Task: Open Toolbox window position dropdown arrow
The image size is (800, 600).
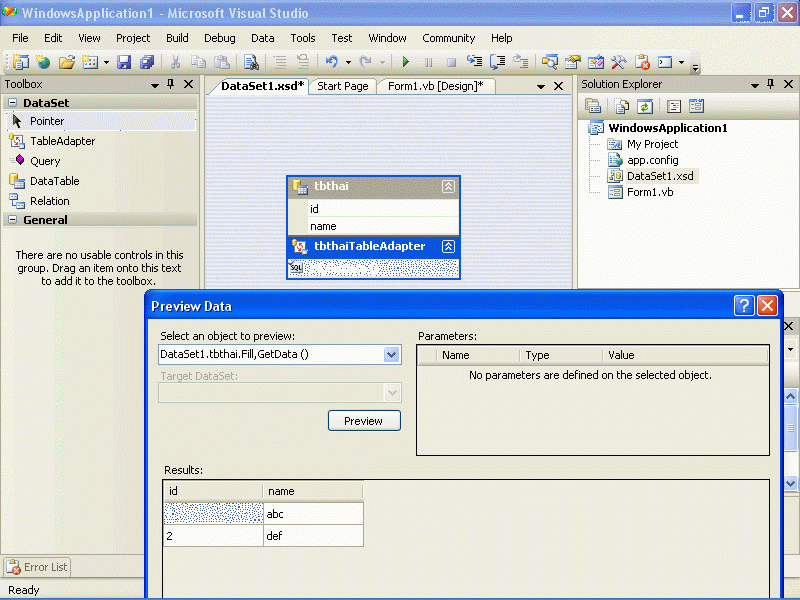Action: coord(155,85)
